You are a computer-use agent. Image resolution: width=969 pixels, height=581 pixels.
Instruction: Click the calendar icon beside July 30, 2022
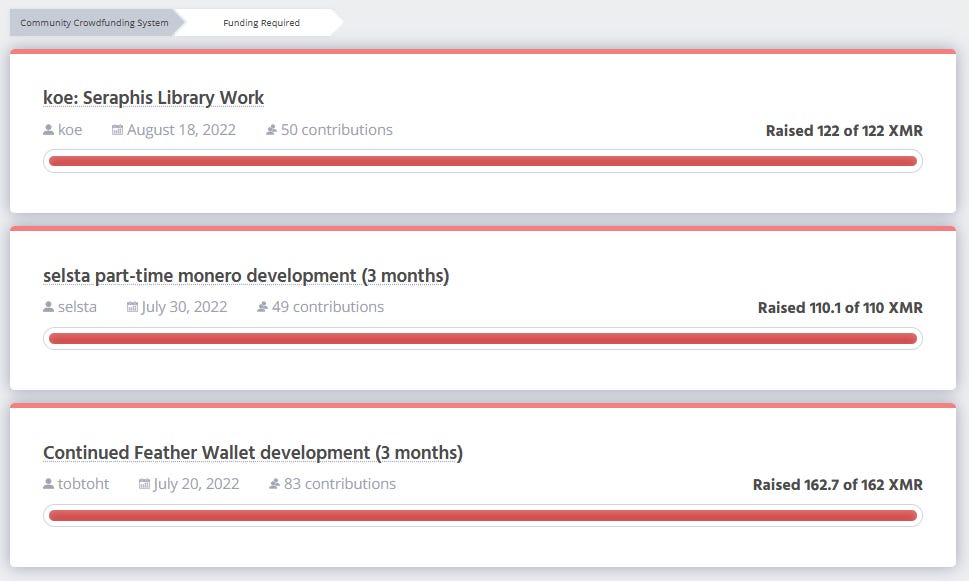click(132, 307)
